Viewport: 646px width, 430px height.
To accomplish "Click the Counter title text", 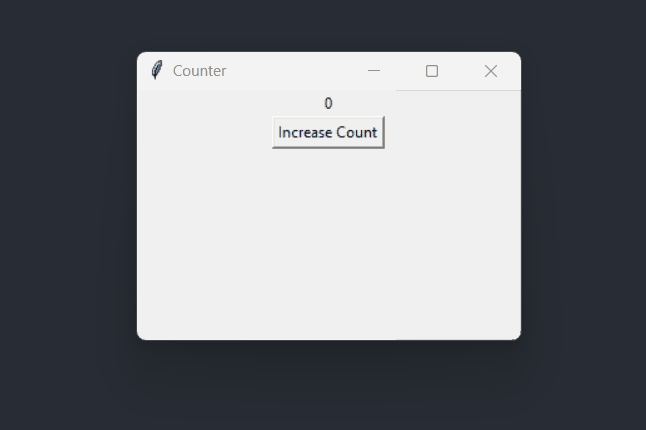I will [199, 71].
